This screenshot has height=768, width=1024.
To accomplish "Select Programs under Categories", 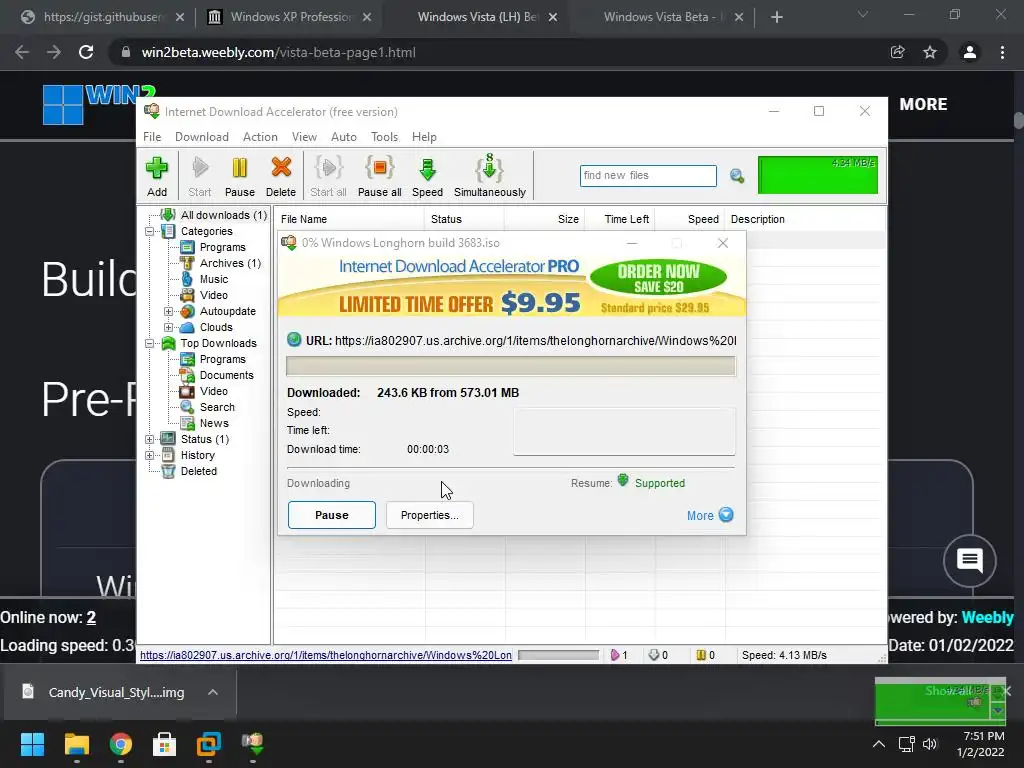I will tap(222, 247).
